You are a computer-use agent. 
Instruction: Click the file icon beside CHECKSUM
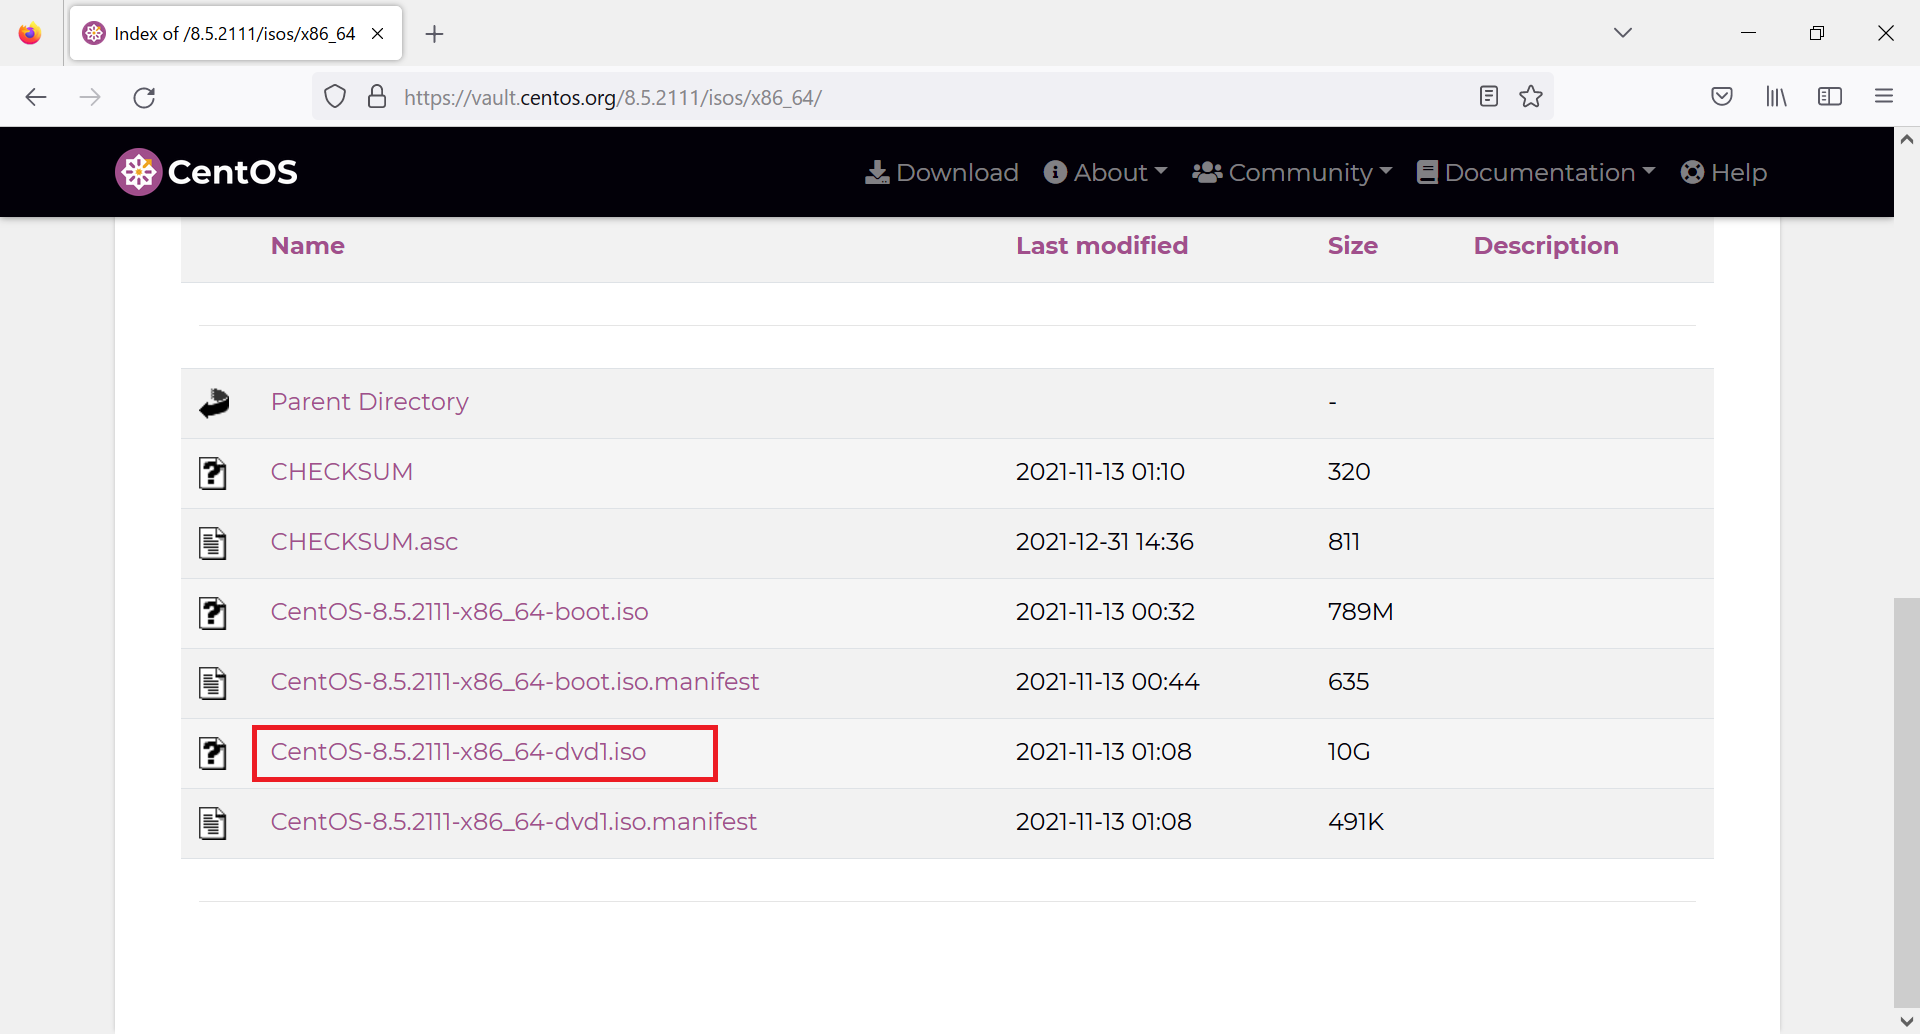(x=213, y=473)
